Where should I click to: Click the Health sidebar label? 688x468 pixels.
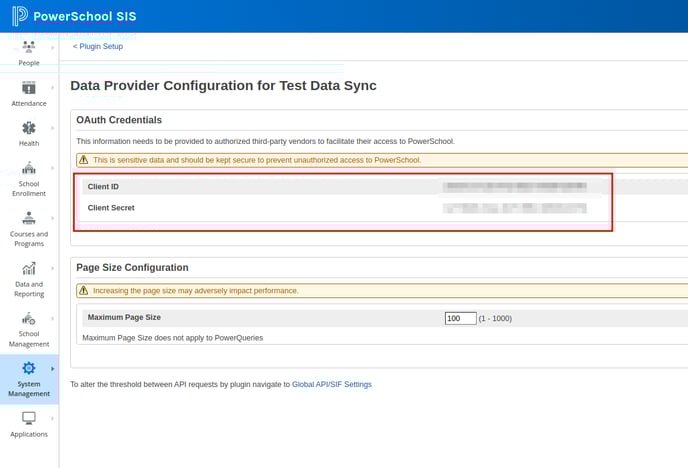pyautogui.click(x=29, y=143)
